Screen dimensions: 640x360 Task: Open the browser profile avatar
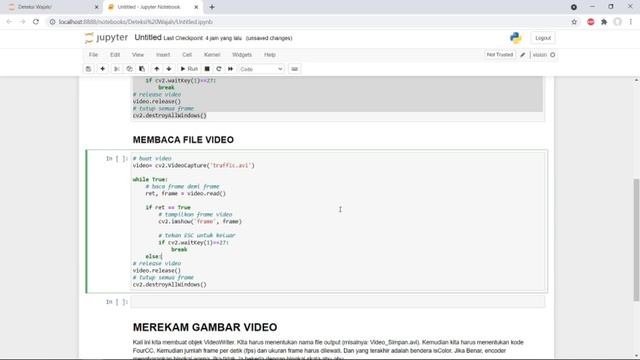tap(618, 22)
